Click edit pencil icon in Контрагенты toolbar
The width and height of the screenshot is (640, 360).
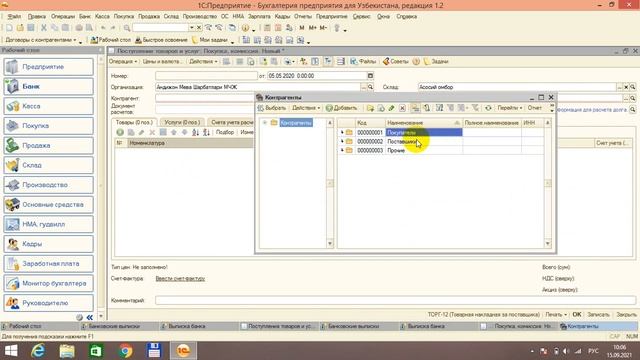tap(391, 108)
